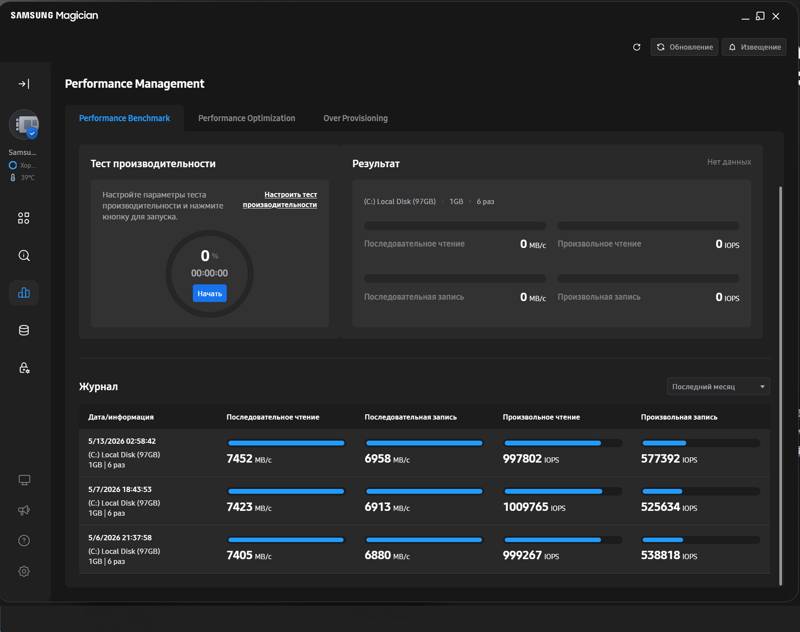
Task: Click the megaphone notice icon
Action: coord(24,510)
